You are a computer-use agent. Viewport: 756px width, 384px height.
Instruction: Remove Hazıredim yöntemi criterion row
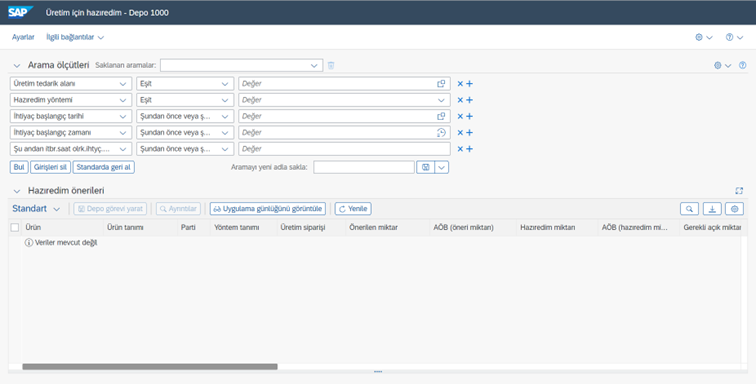460,100
